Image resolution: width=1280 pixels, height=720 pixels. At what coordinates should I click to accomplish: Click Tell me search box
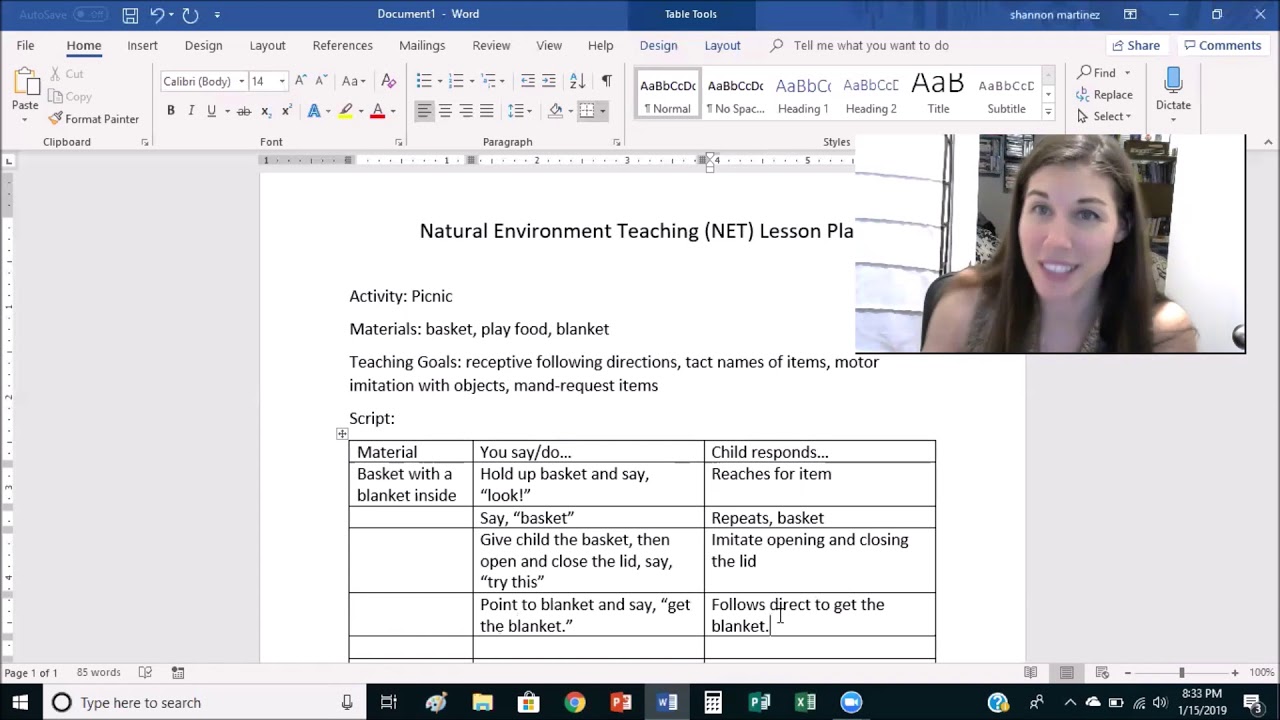pyautogui.click(x=871, y=45)
